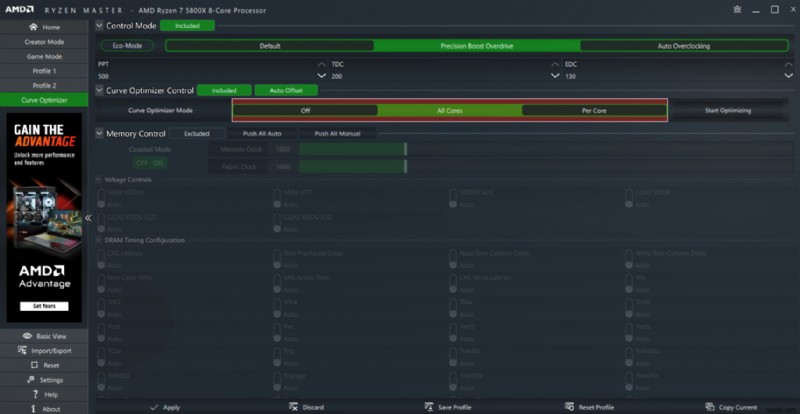Open Profile 1
800x414 pixels.
click(44, 71)
